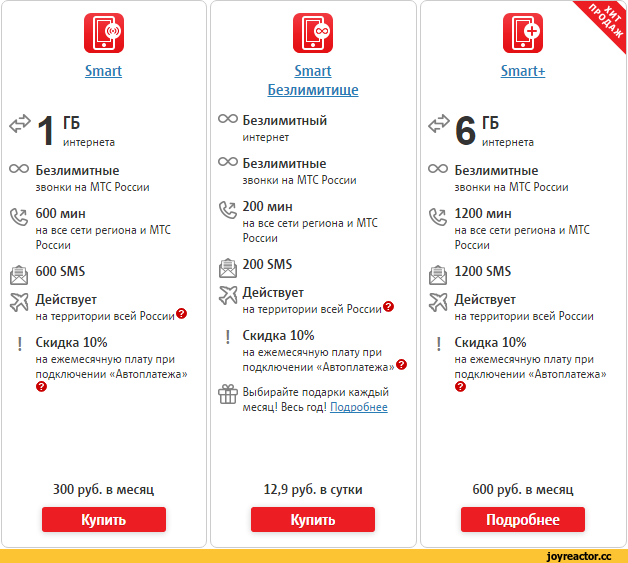Buy the Smart tariff for 300 руб.
Image resolution: width=628 pixels, height=563 pixels.
coord(104,519)
